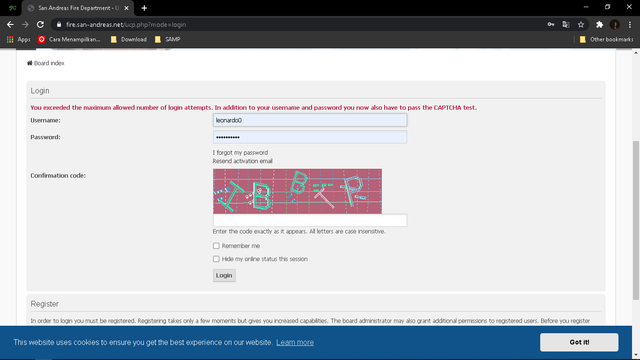
Task: Click the Username input field
Action: 310,120
